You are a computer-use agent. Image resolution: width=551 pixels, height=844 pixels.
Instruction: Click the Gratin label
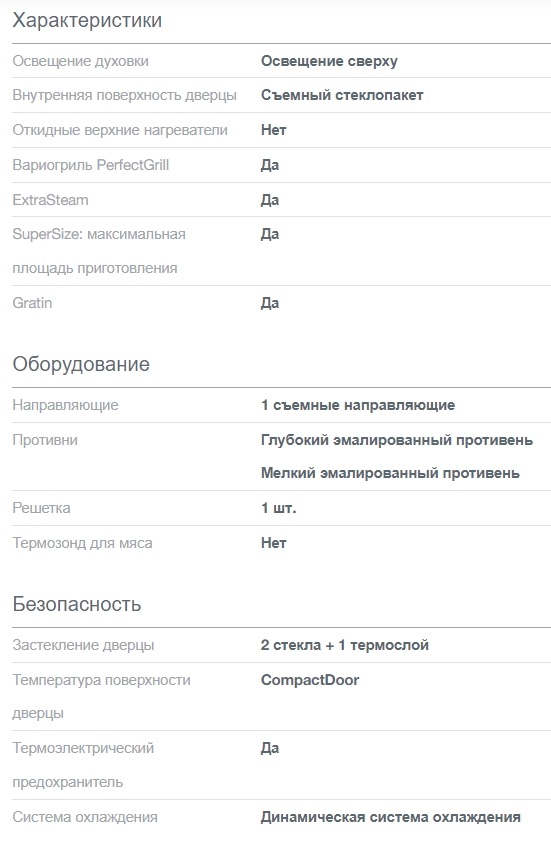pyautogui.click(x=32, y=303)
